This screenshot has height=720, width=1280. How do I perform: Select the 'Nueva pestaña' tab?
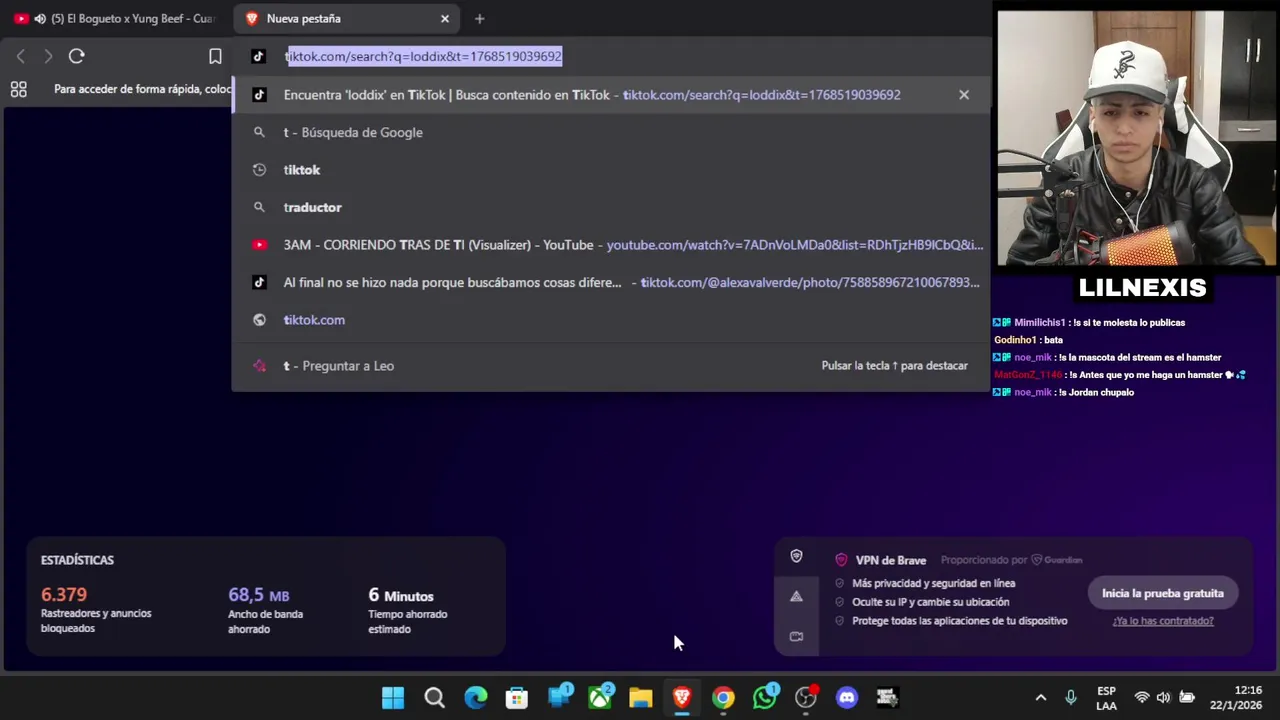[345, 18]
